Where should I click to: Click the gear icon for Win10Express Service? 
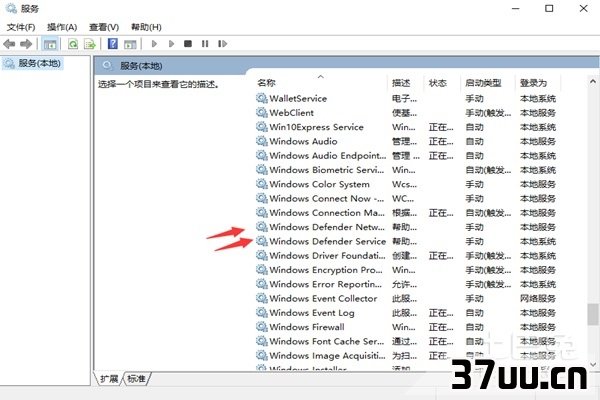pyautogui.click(x=262, y=127)
